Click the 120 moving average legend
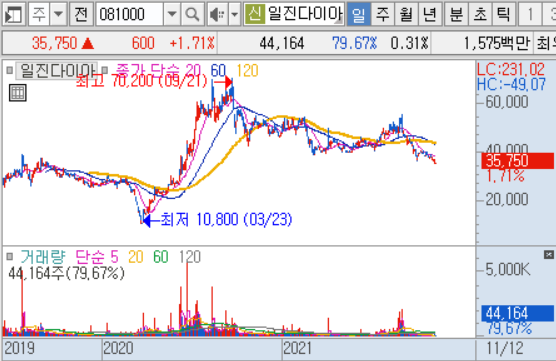The image size is (556, 361). point(247,70)
